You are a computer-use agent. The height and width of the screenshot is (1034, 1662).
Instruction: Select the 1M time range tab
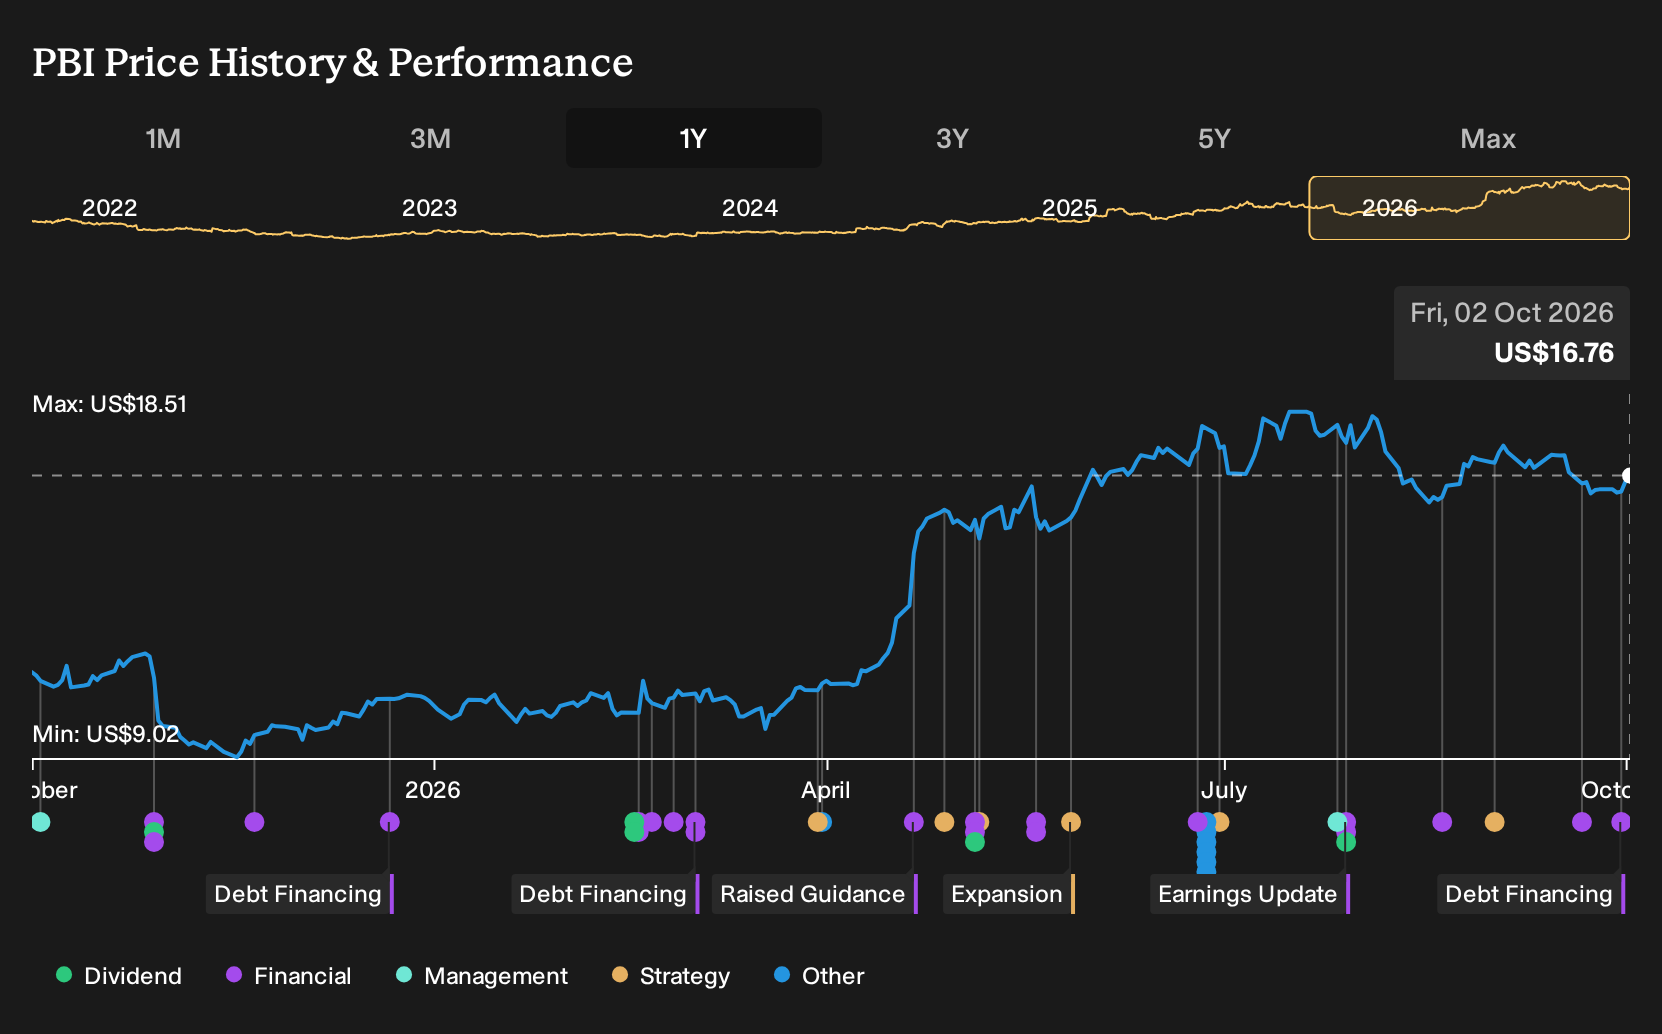163,138
